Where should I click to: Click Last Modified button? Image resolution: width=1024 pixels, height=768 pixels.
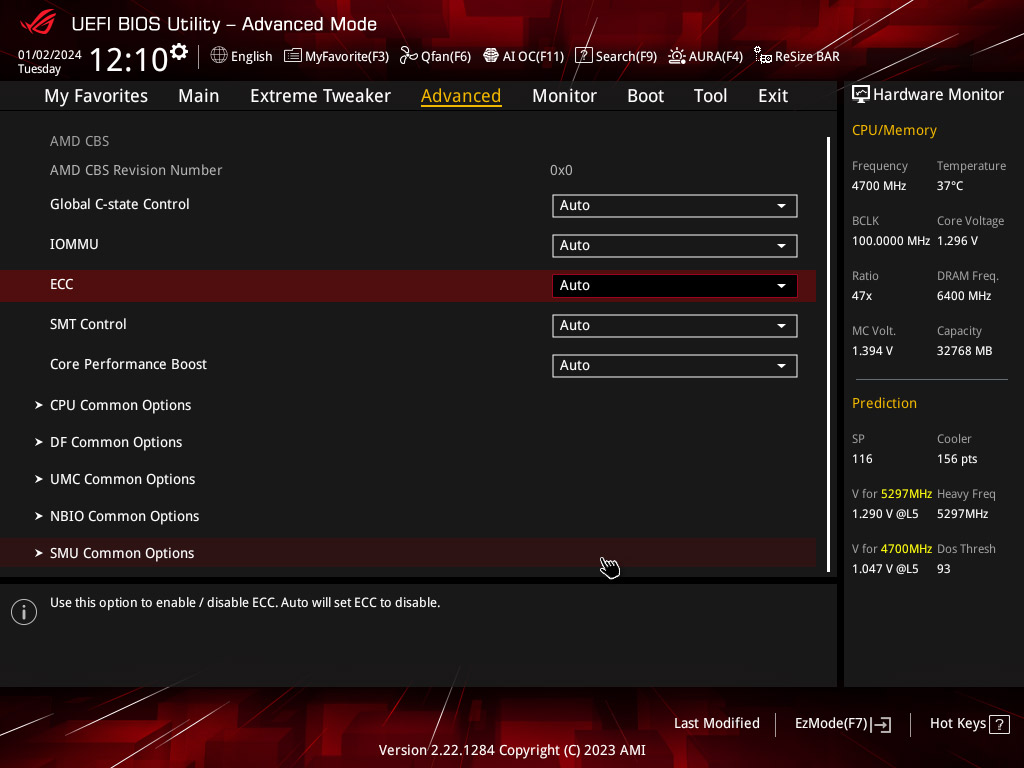[x=716, y=724]
